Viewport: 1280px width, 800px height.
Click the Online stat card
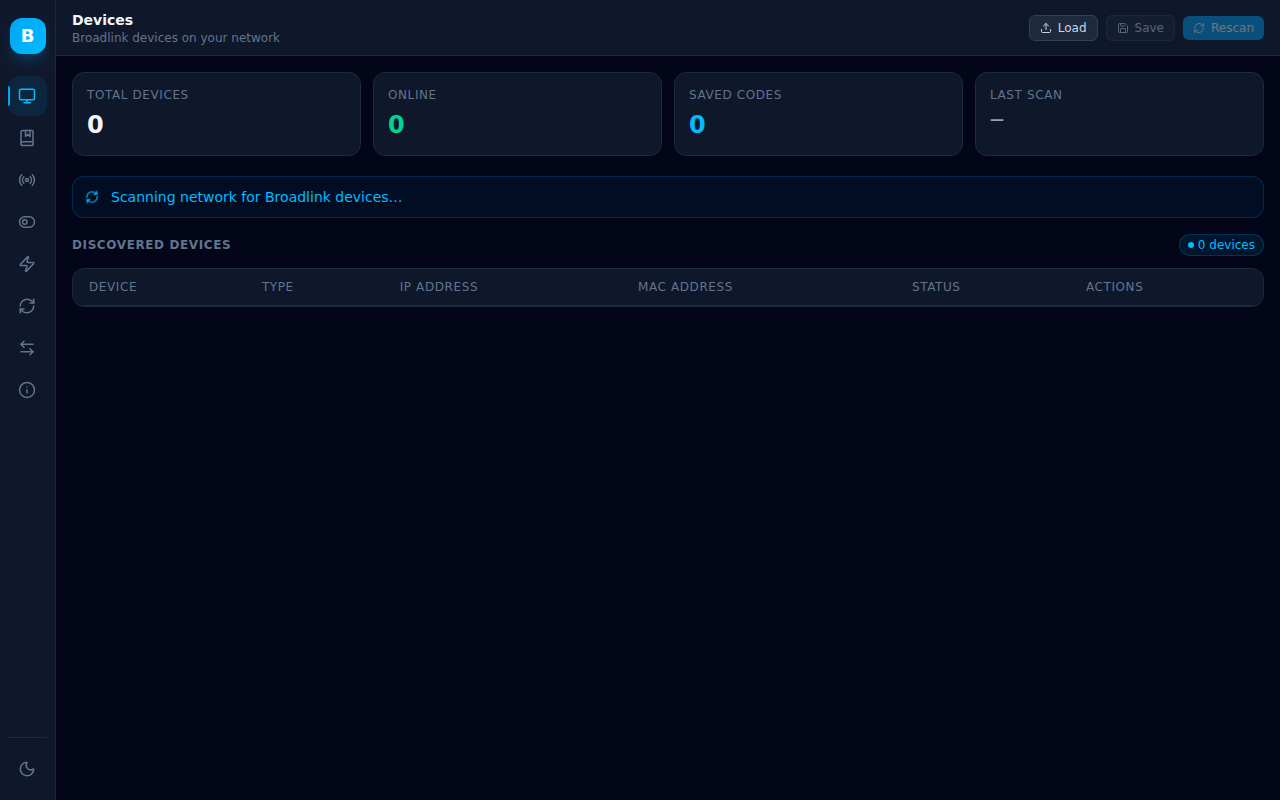click(517, 114)
